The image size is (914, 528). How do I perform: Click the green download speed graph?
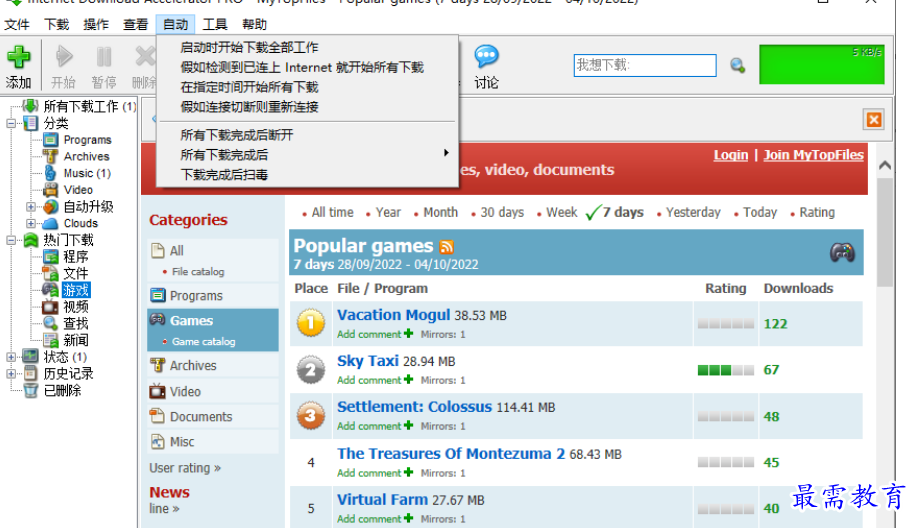tap(821, 65)
